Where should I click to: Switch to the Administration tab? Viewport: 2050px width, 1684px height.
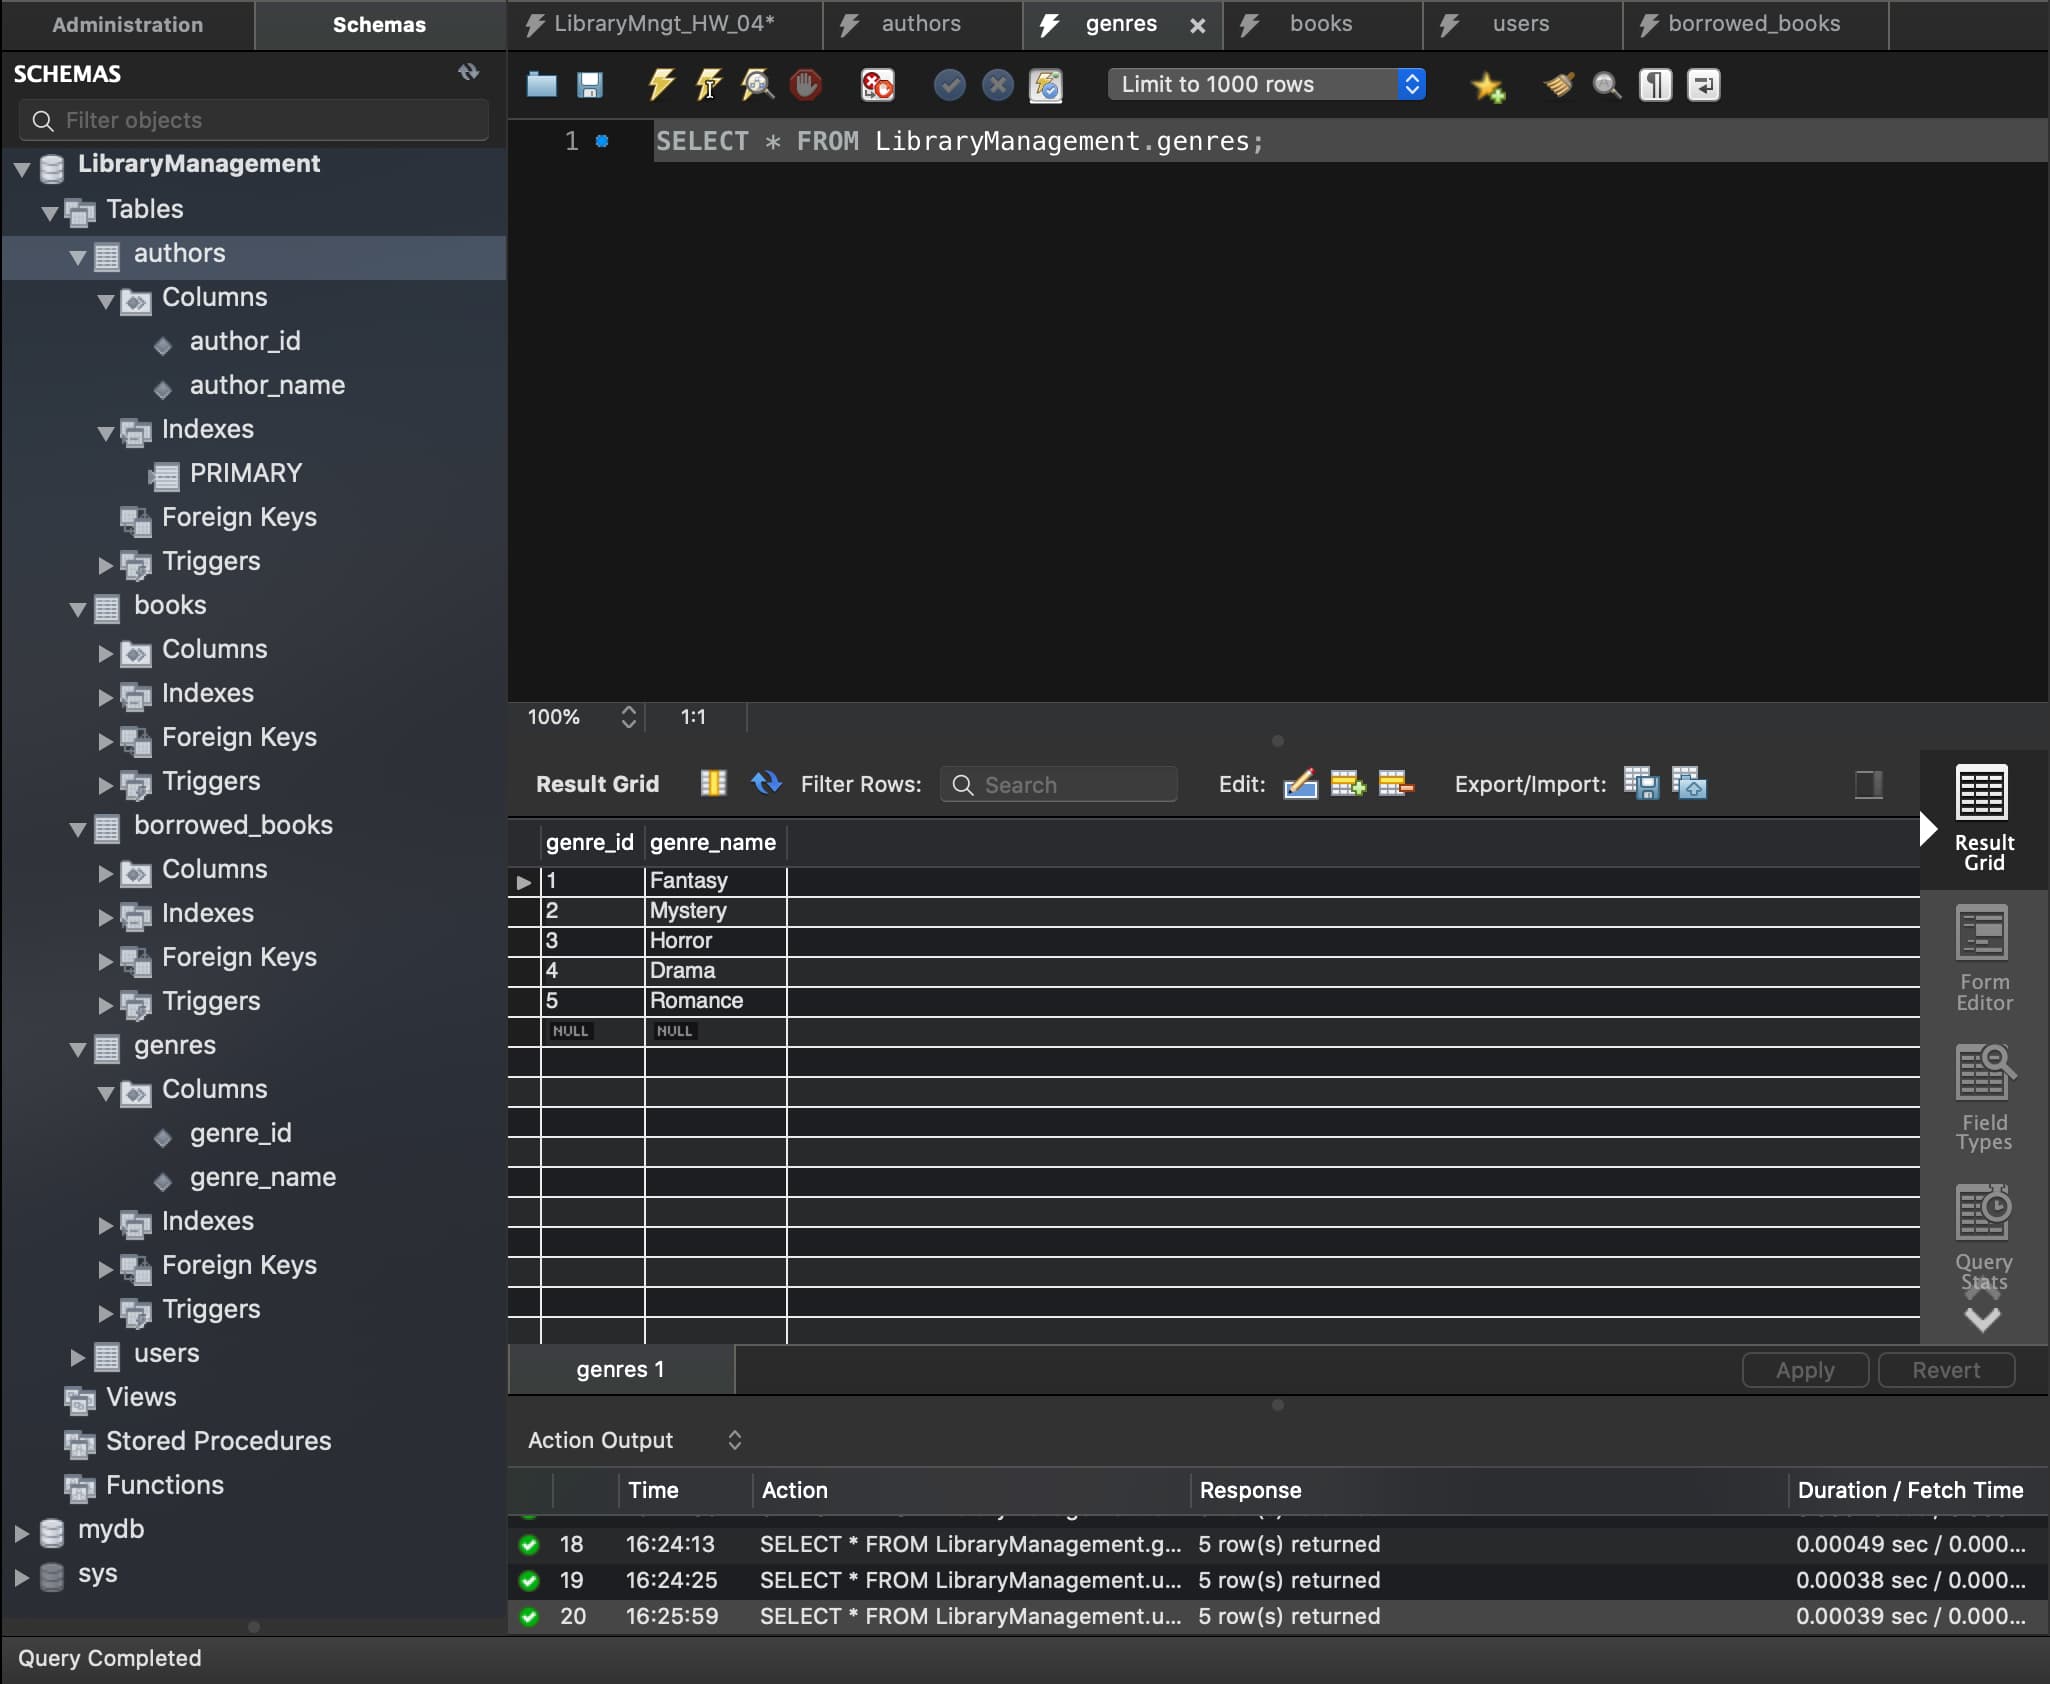point(127,24)
